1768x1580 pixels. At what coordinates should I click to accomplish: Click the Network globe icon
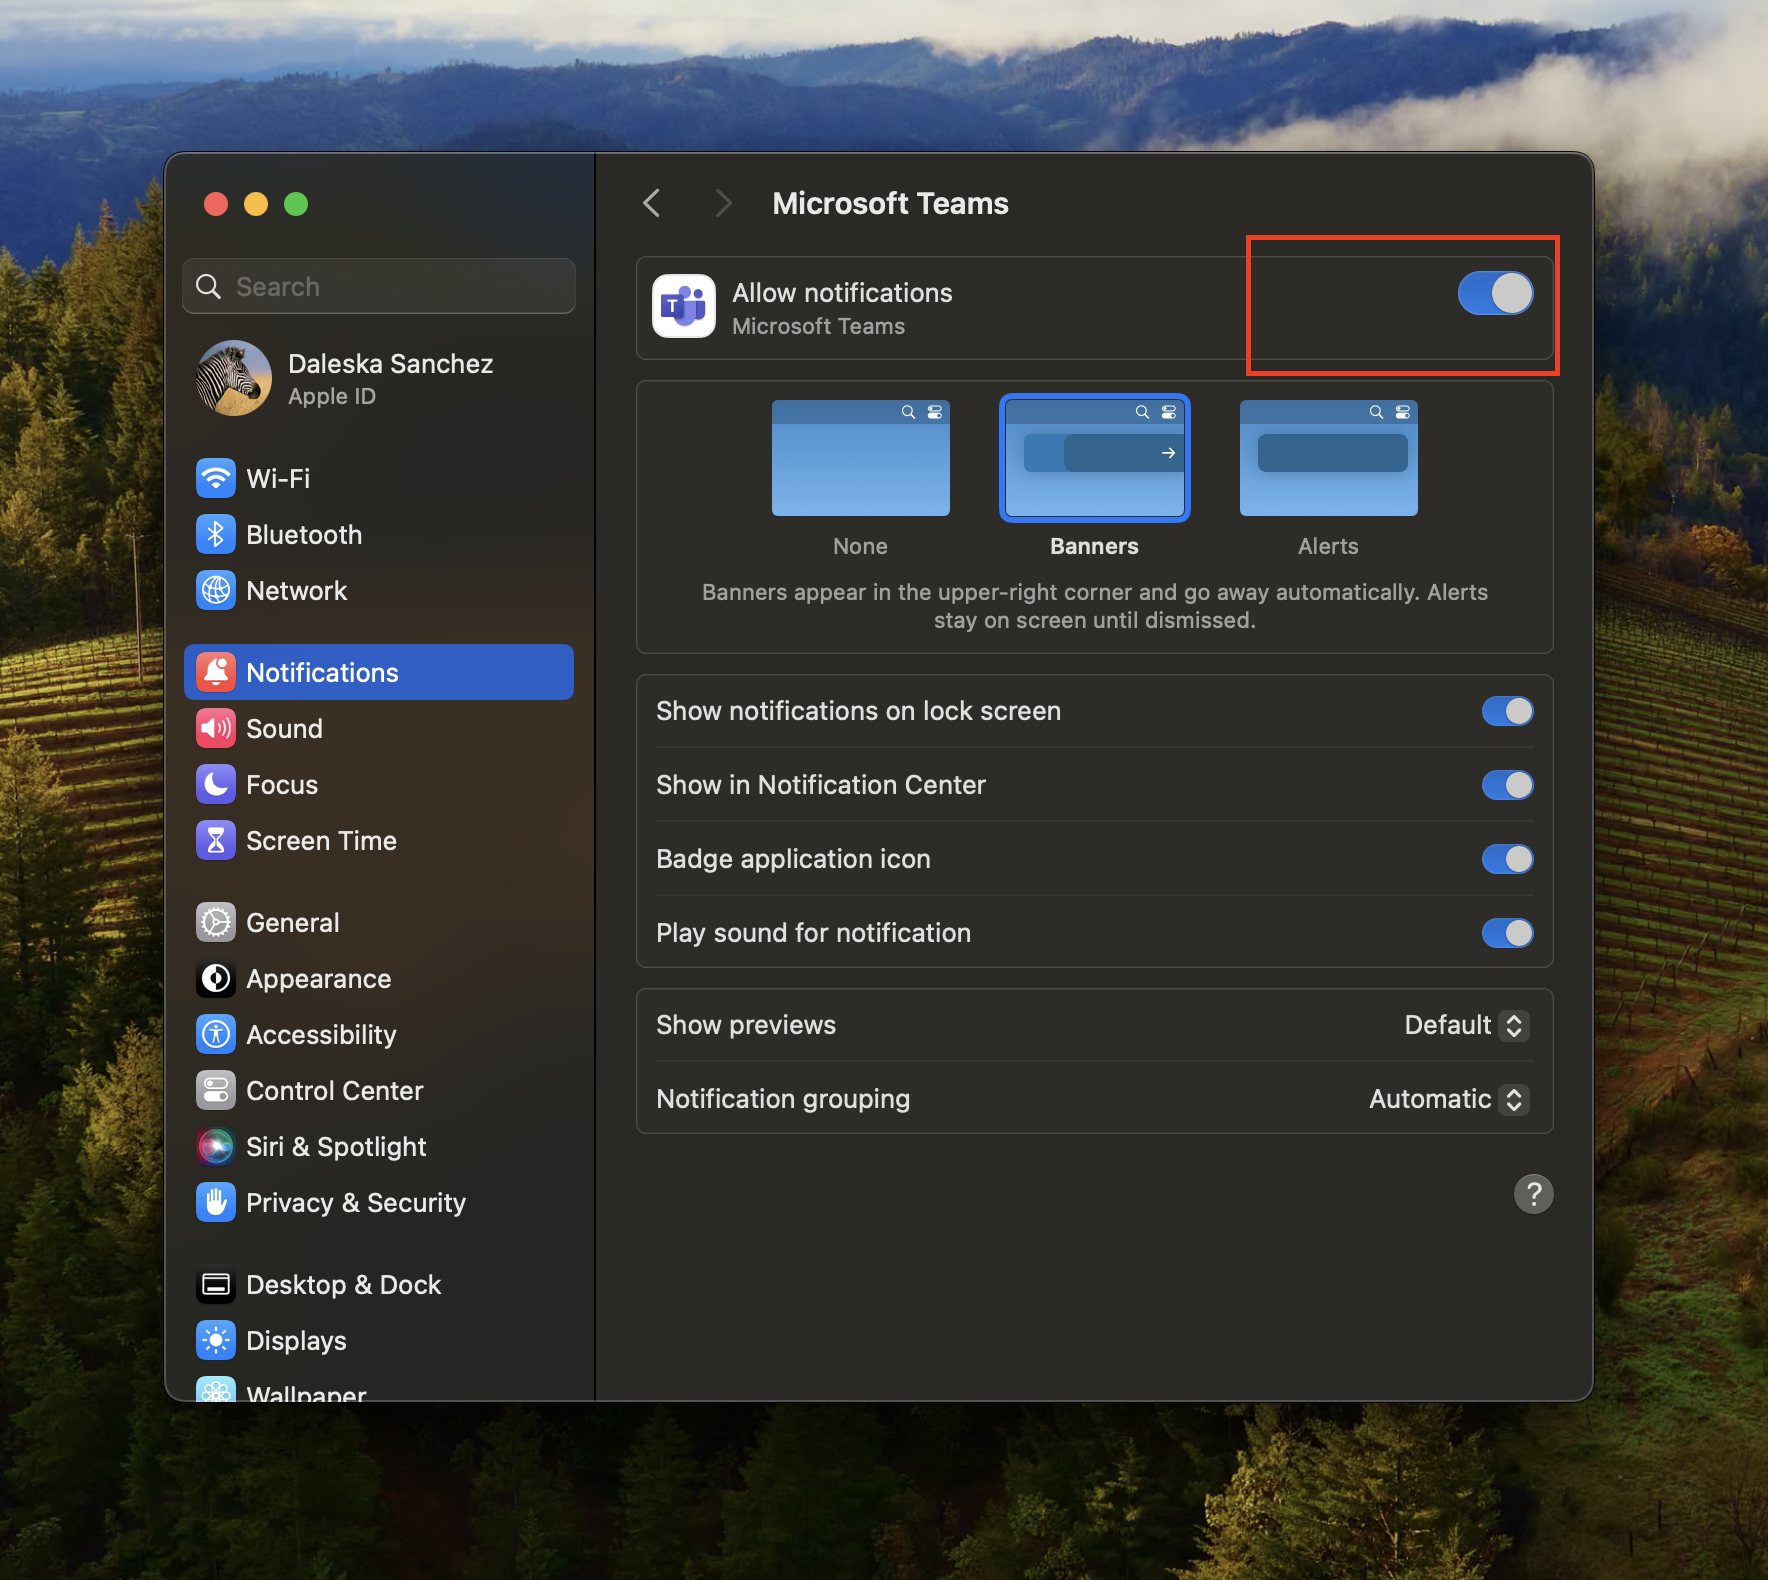[x=216, y=590]
